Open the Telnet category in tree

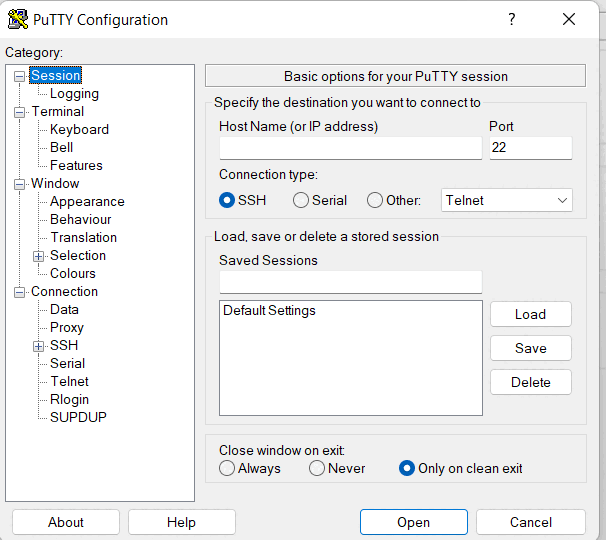(x=70, y=381)
